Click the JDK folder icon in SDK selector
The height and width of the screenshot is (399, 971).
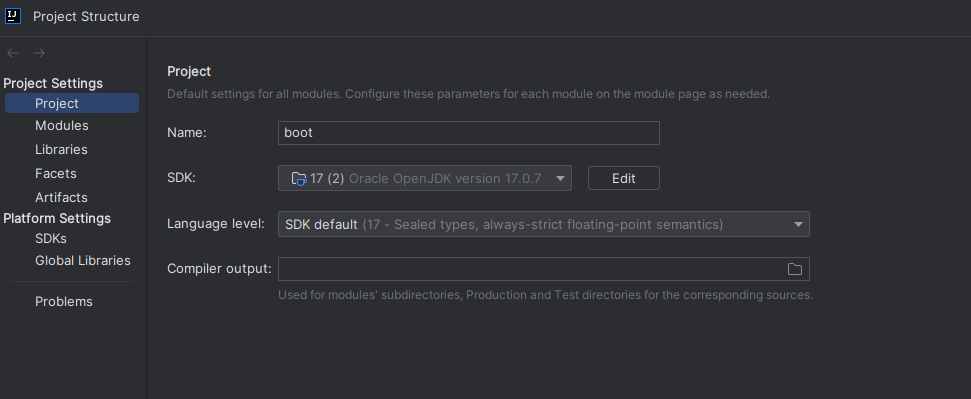click(298, 178)
